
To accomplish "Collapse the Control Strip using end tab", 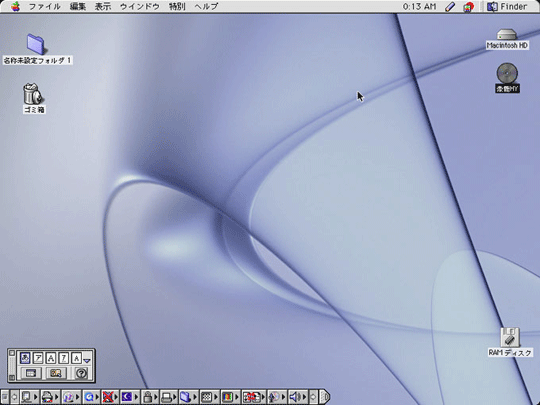I will (325, 397).
